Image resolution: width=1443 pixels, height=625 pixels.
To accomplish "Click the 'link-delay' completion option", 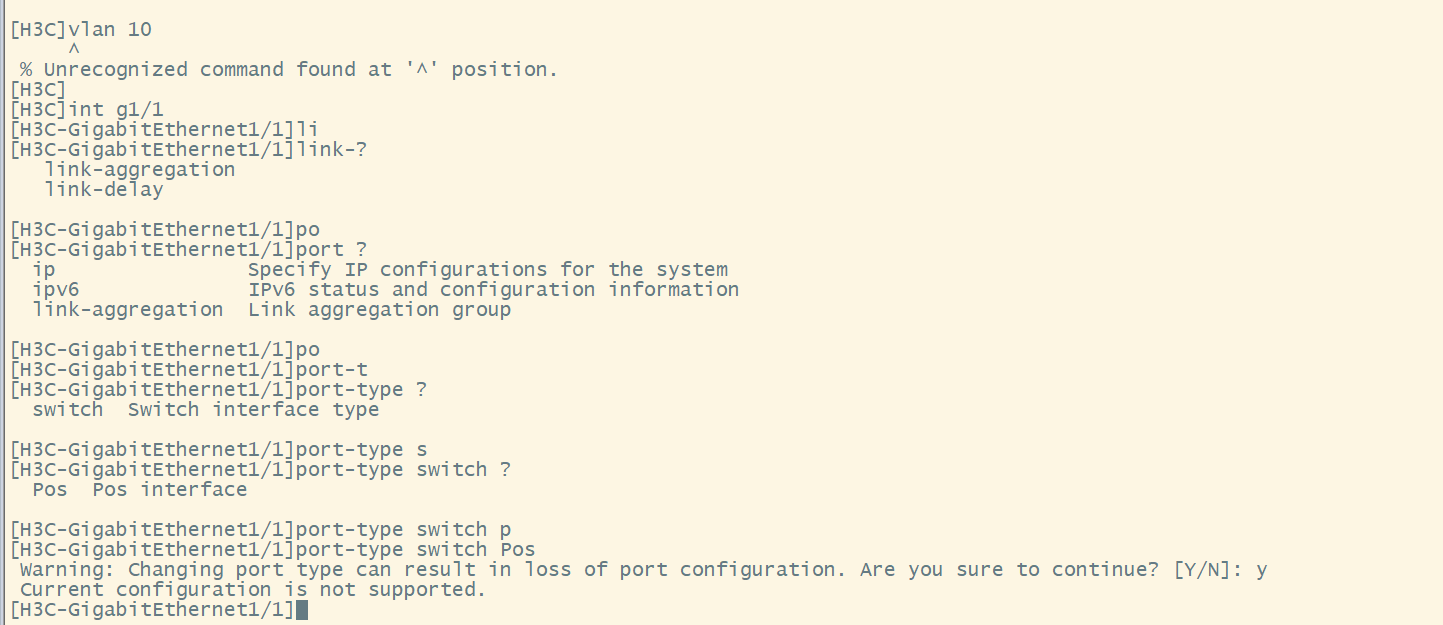I will (x=103, y=190).
